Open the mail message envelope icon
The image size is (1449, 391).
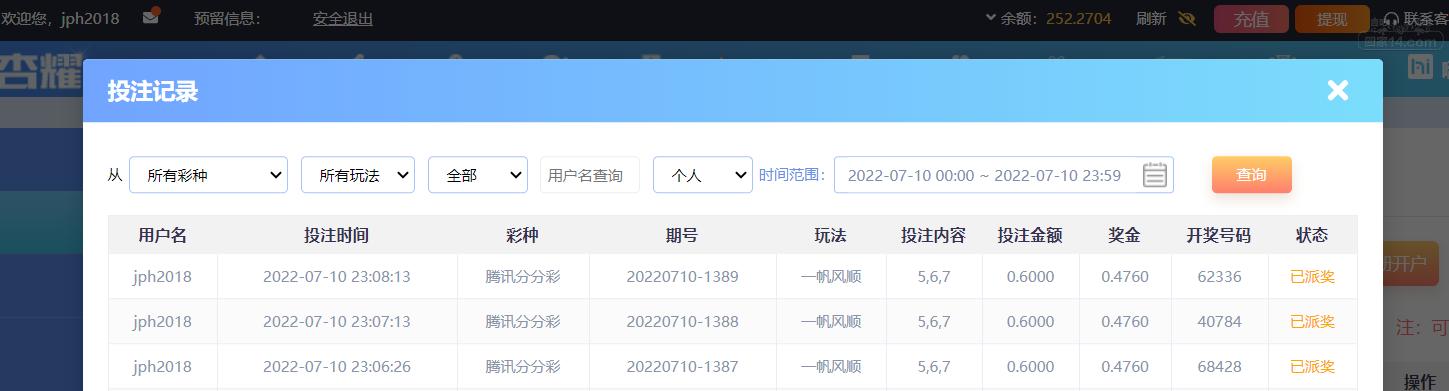[x=151, y=17]
